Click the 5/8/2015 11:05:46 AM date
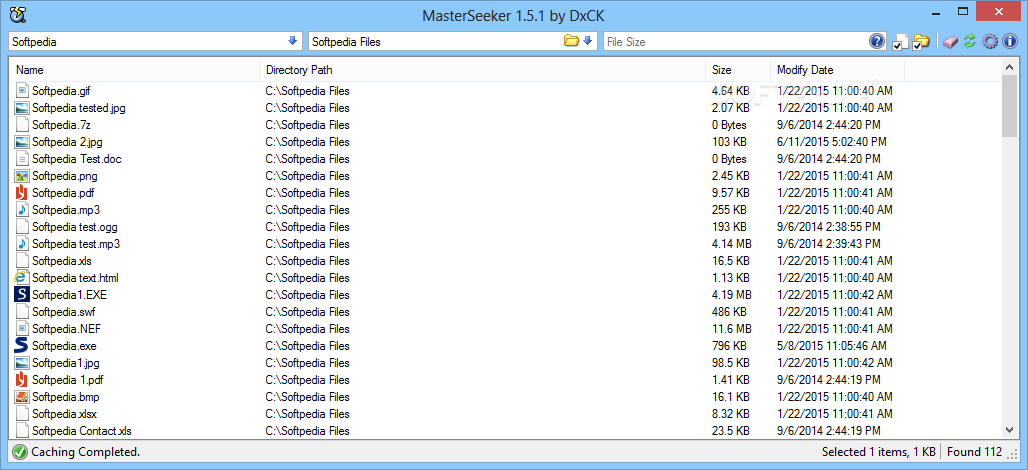 click(x=832, y=347)
